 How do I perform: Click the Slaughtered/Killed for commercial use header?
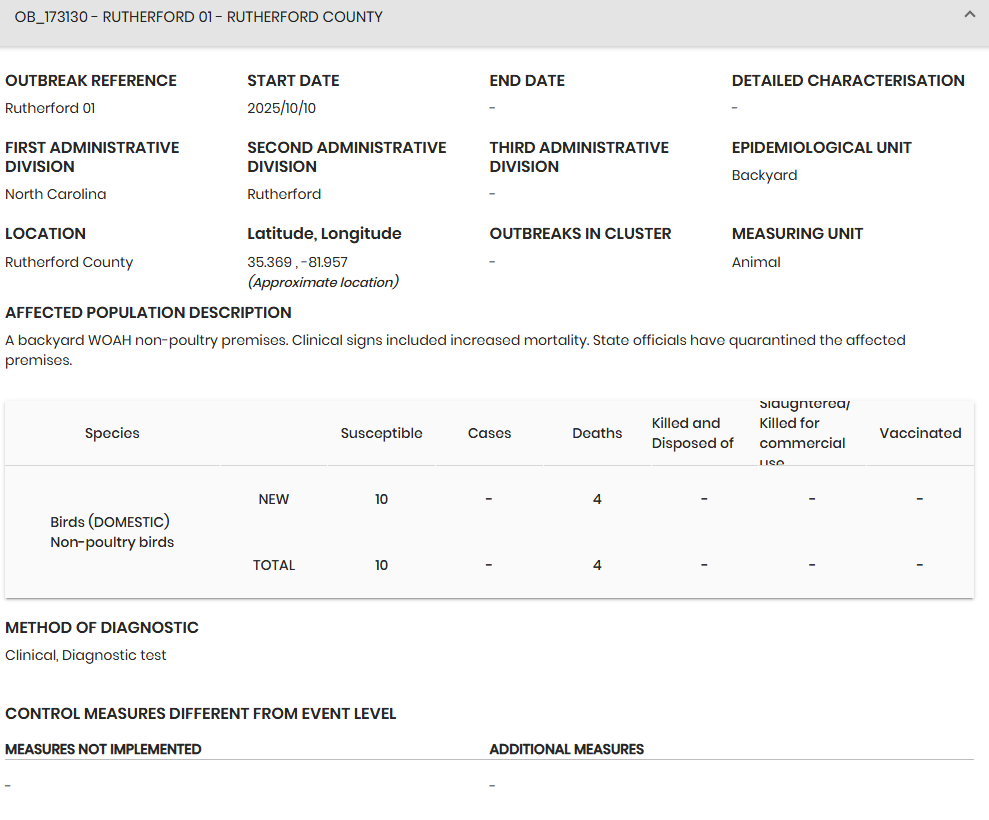[803, 433]
